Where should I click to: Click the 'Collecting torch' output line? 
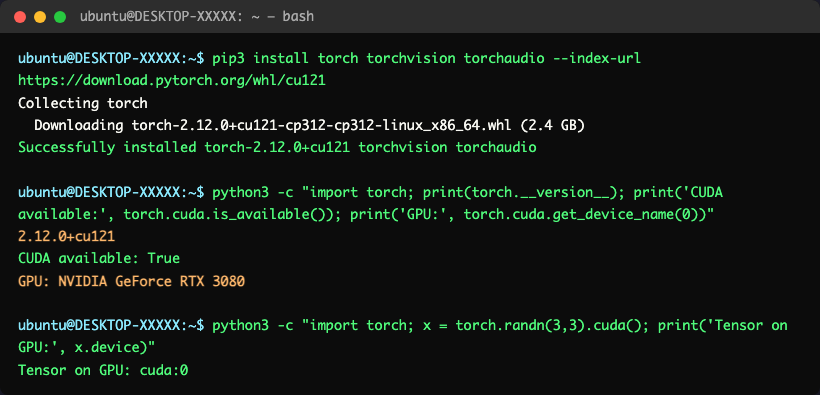83,103
